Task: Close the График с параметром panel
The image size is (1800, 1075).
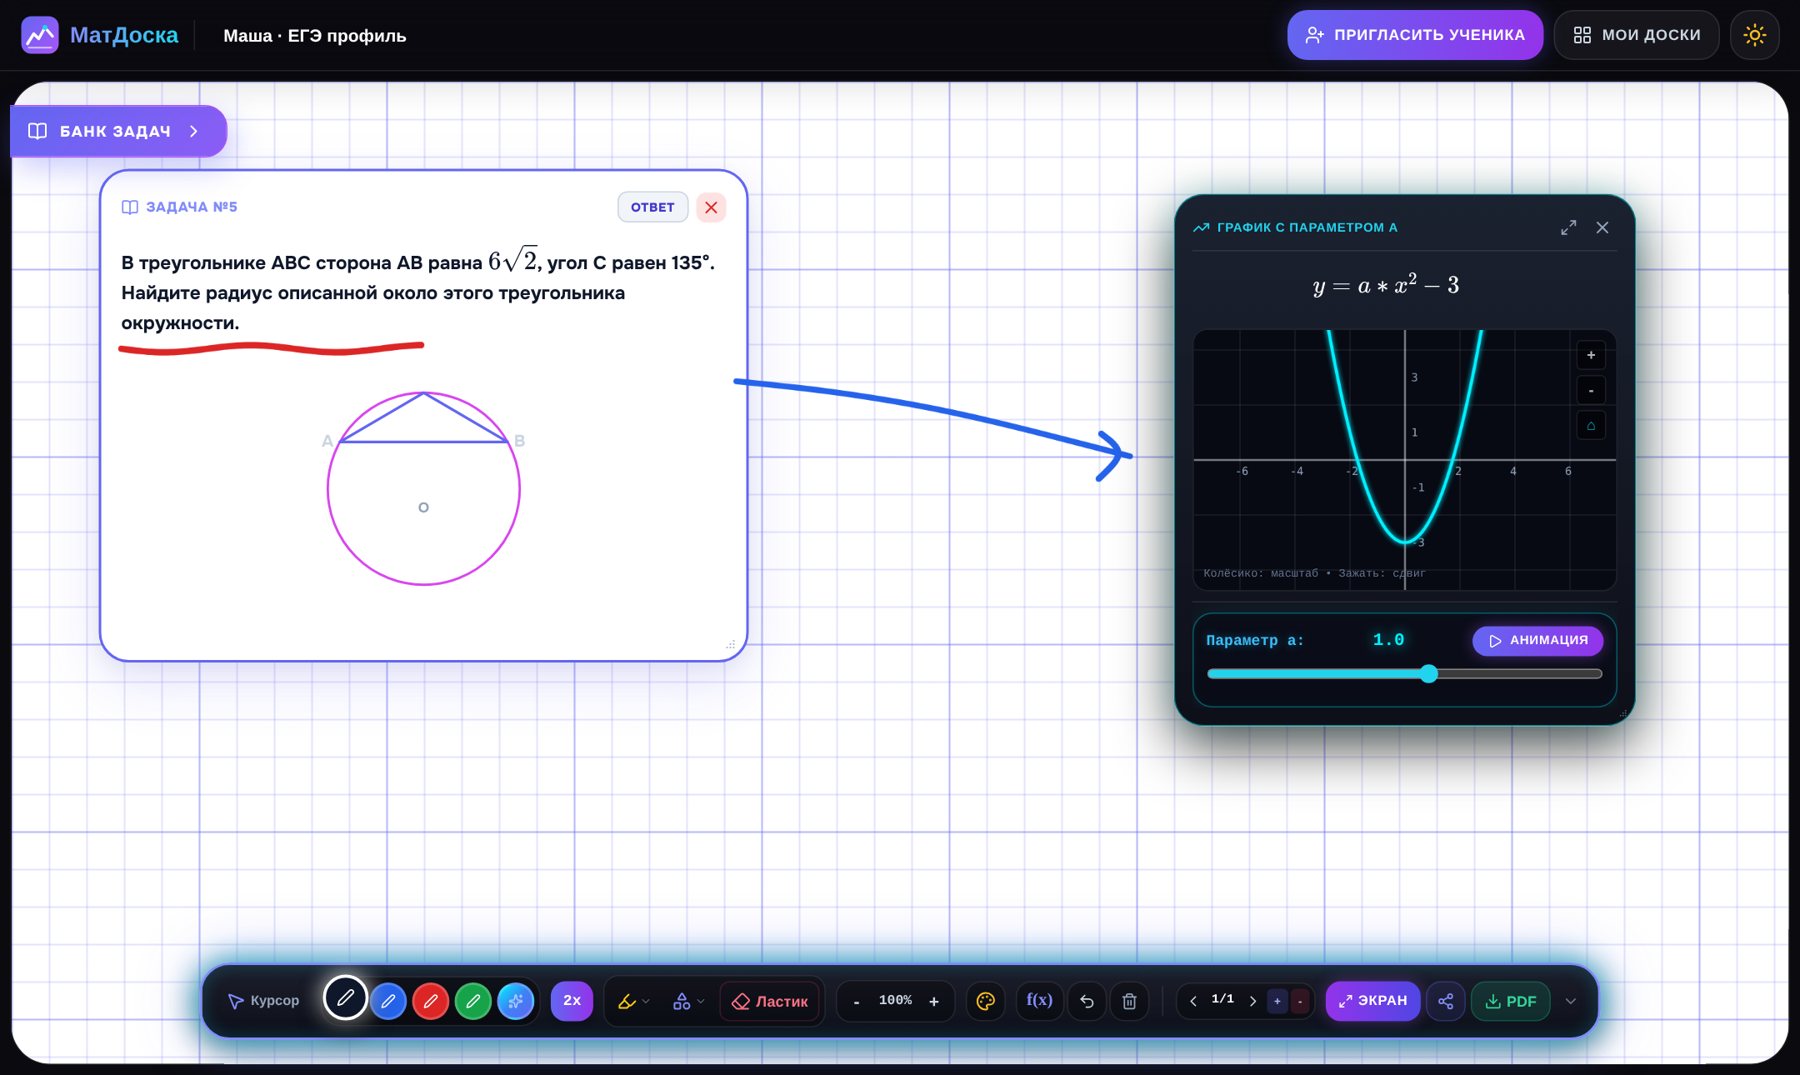Action: (1603, 228)
